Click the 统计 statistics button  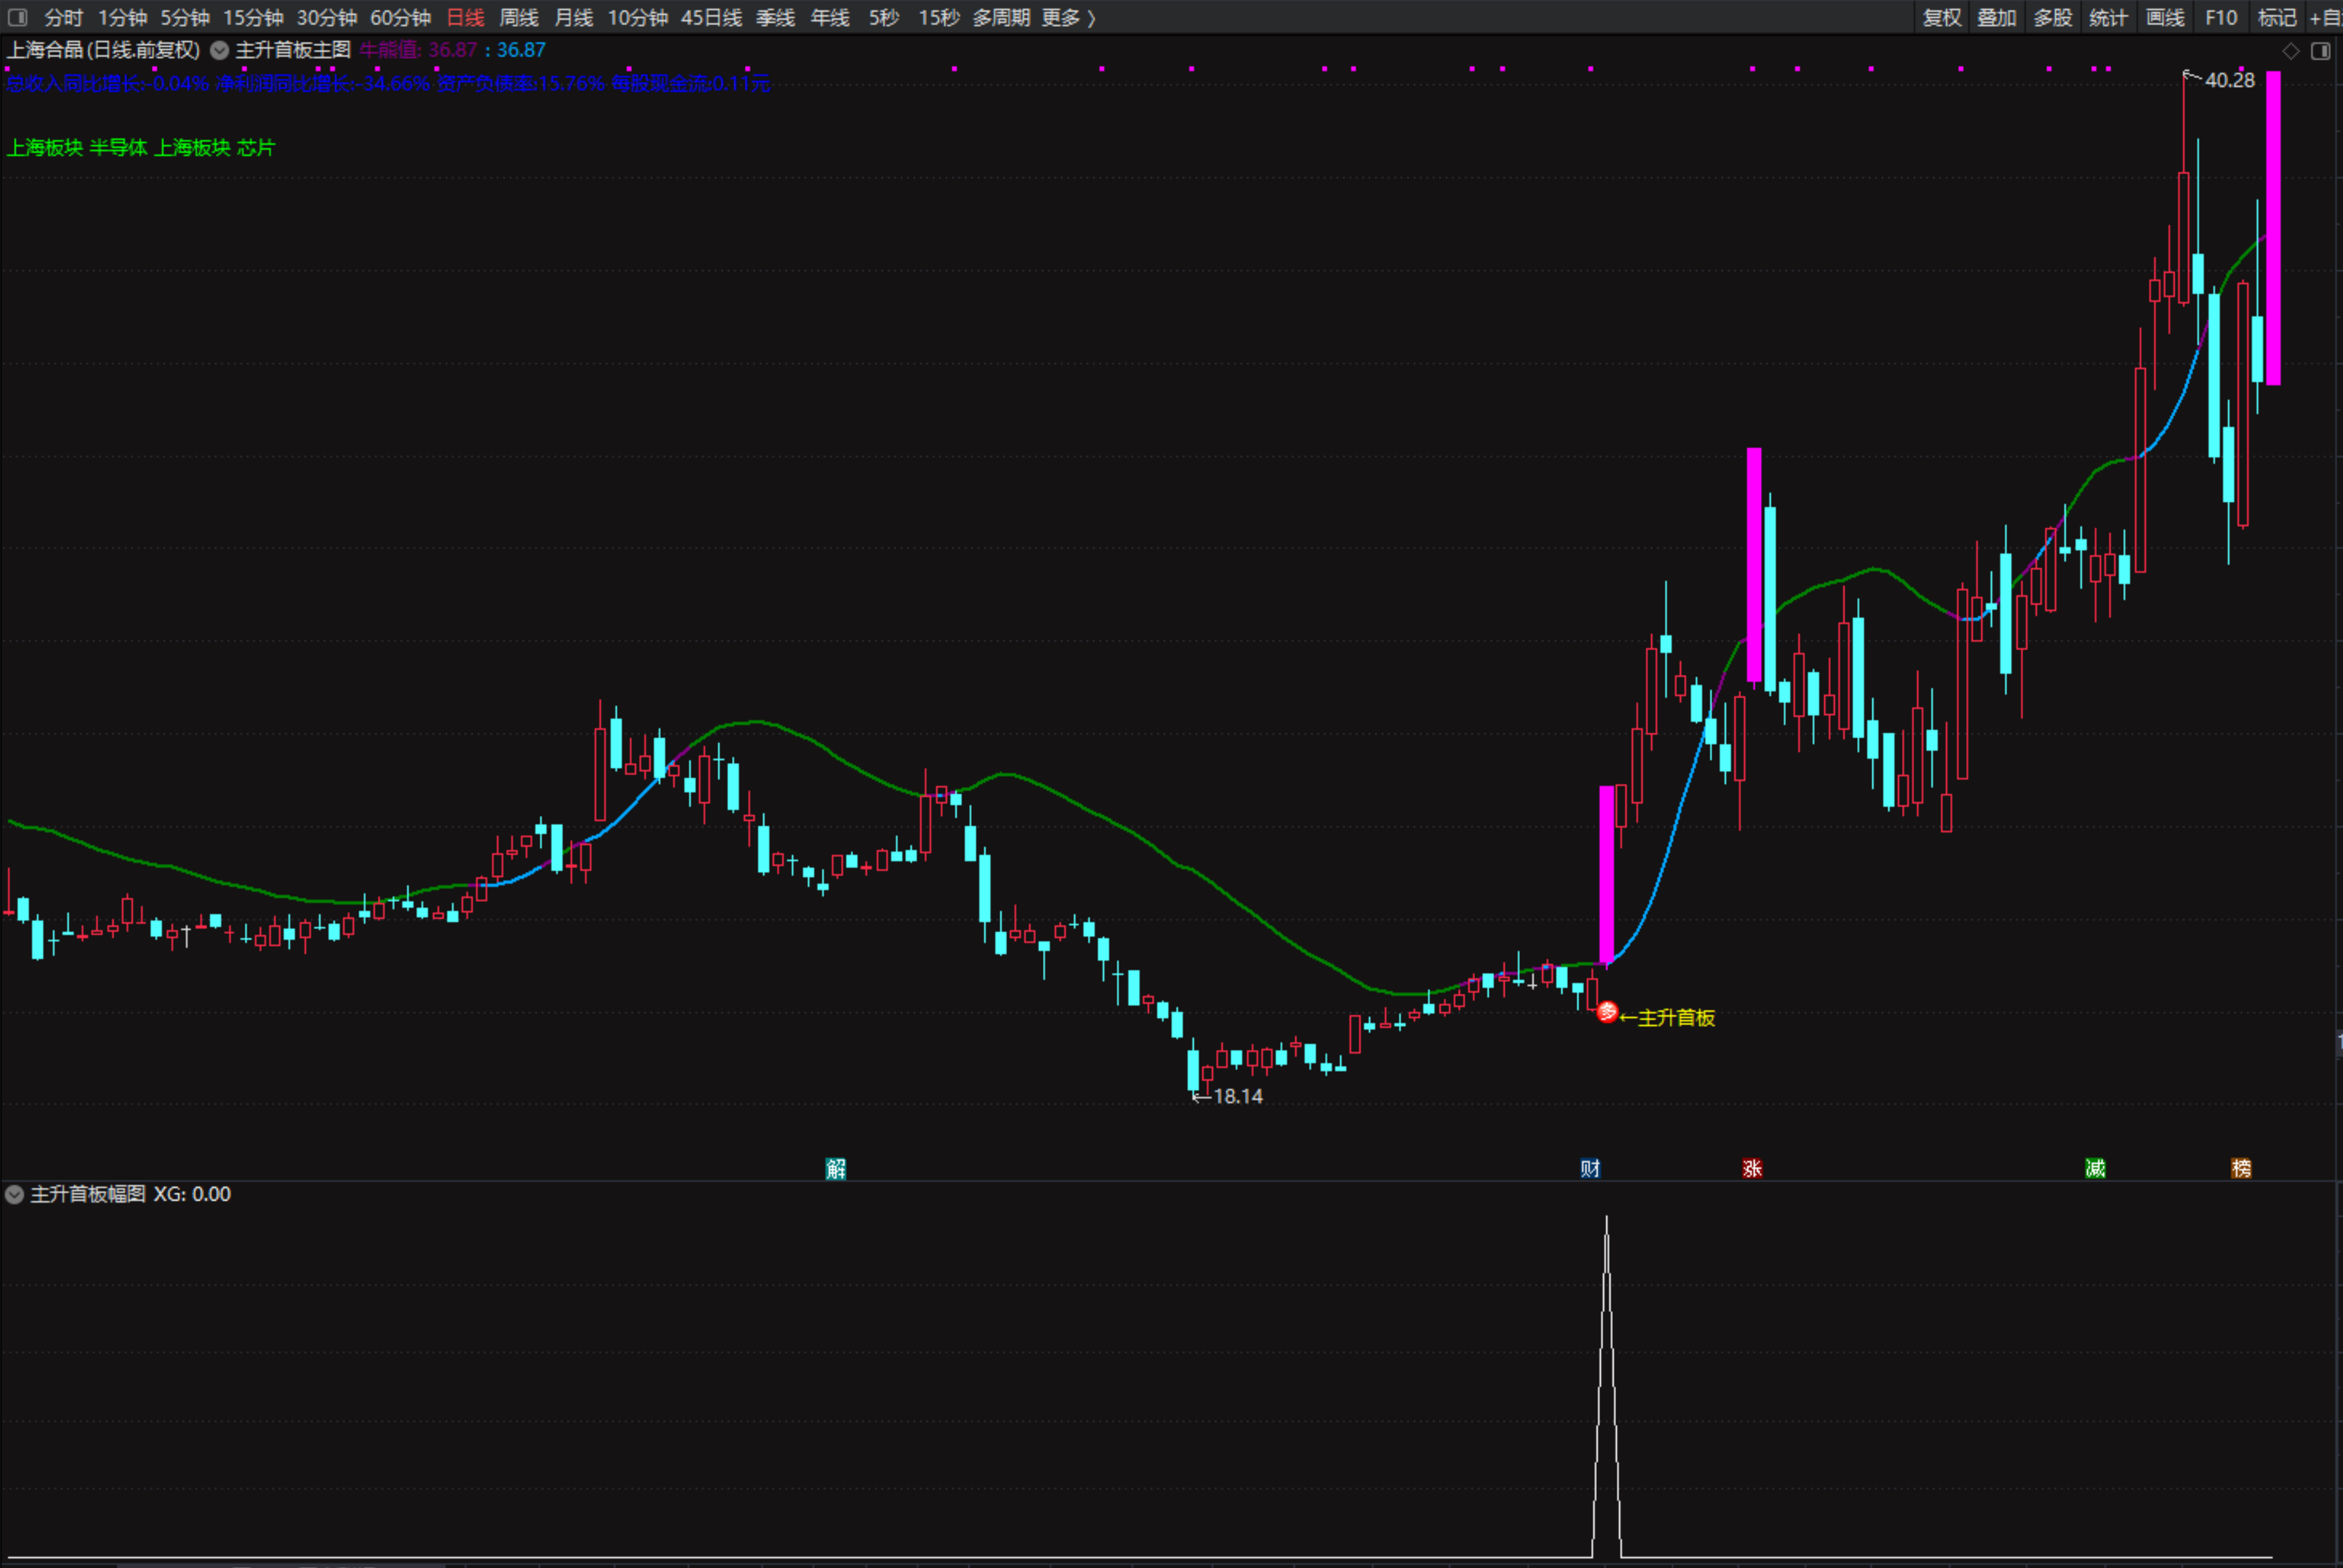[2109, 18]
